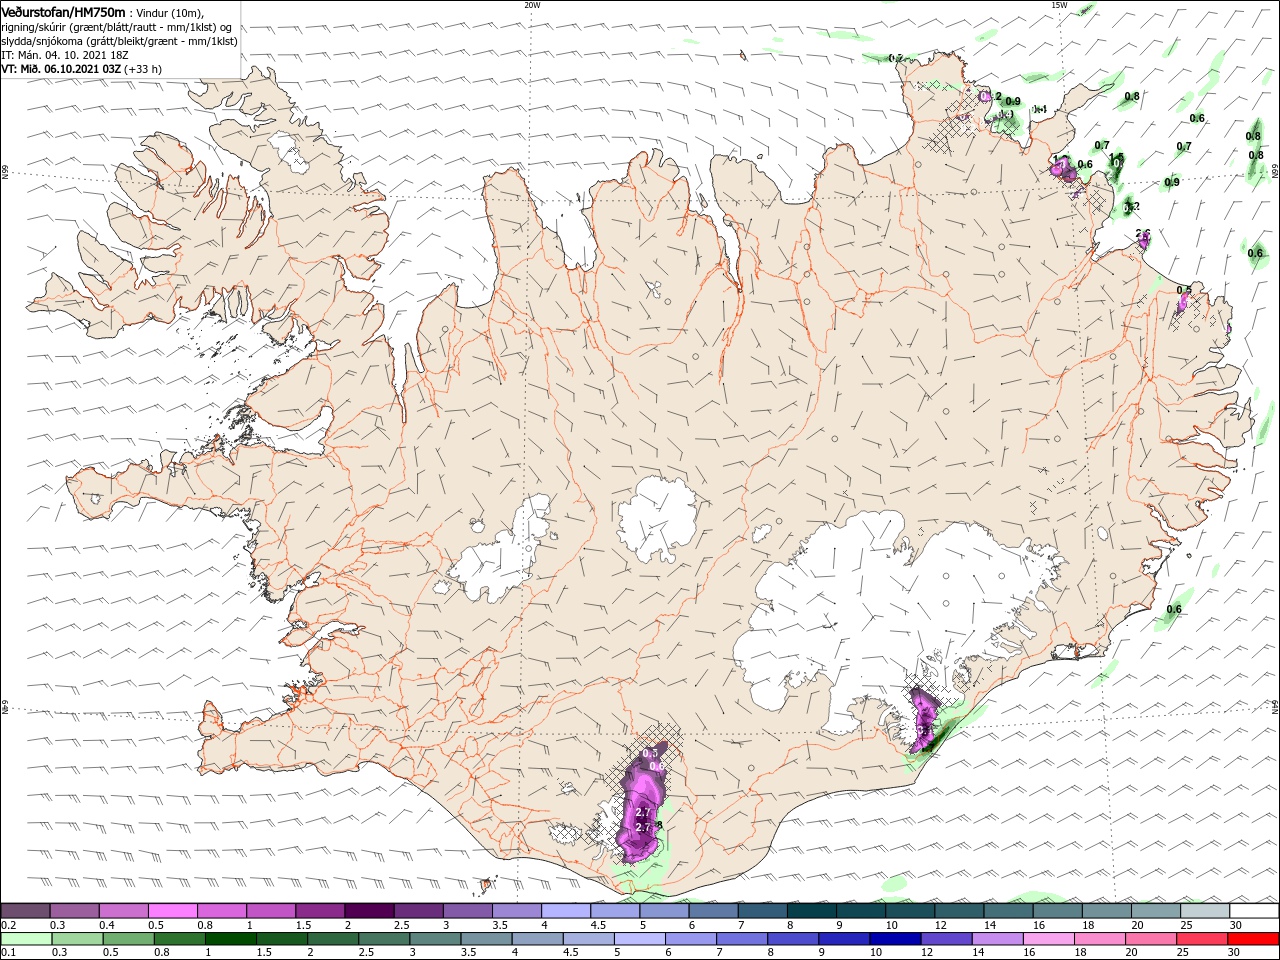
Task: Click the '20W' longitude label at top
Action: (532, 4)
